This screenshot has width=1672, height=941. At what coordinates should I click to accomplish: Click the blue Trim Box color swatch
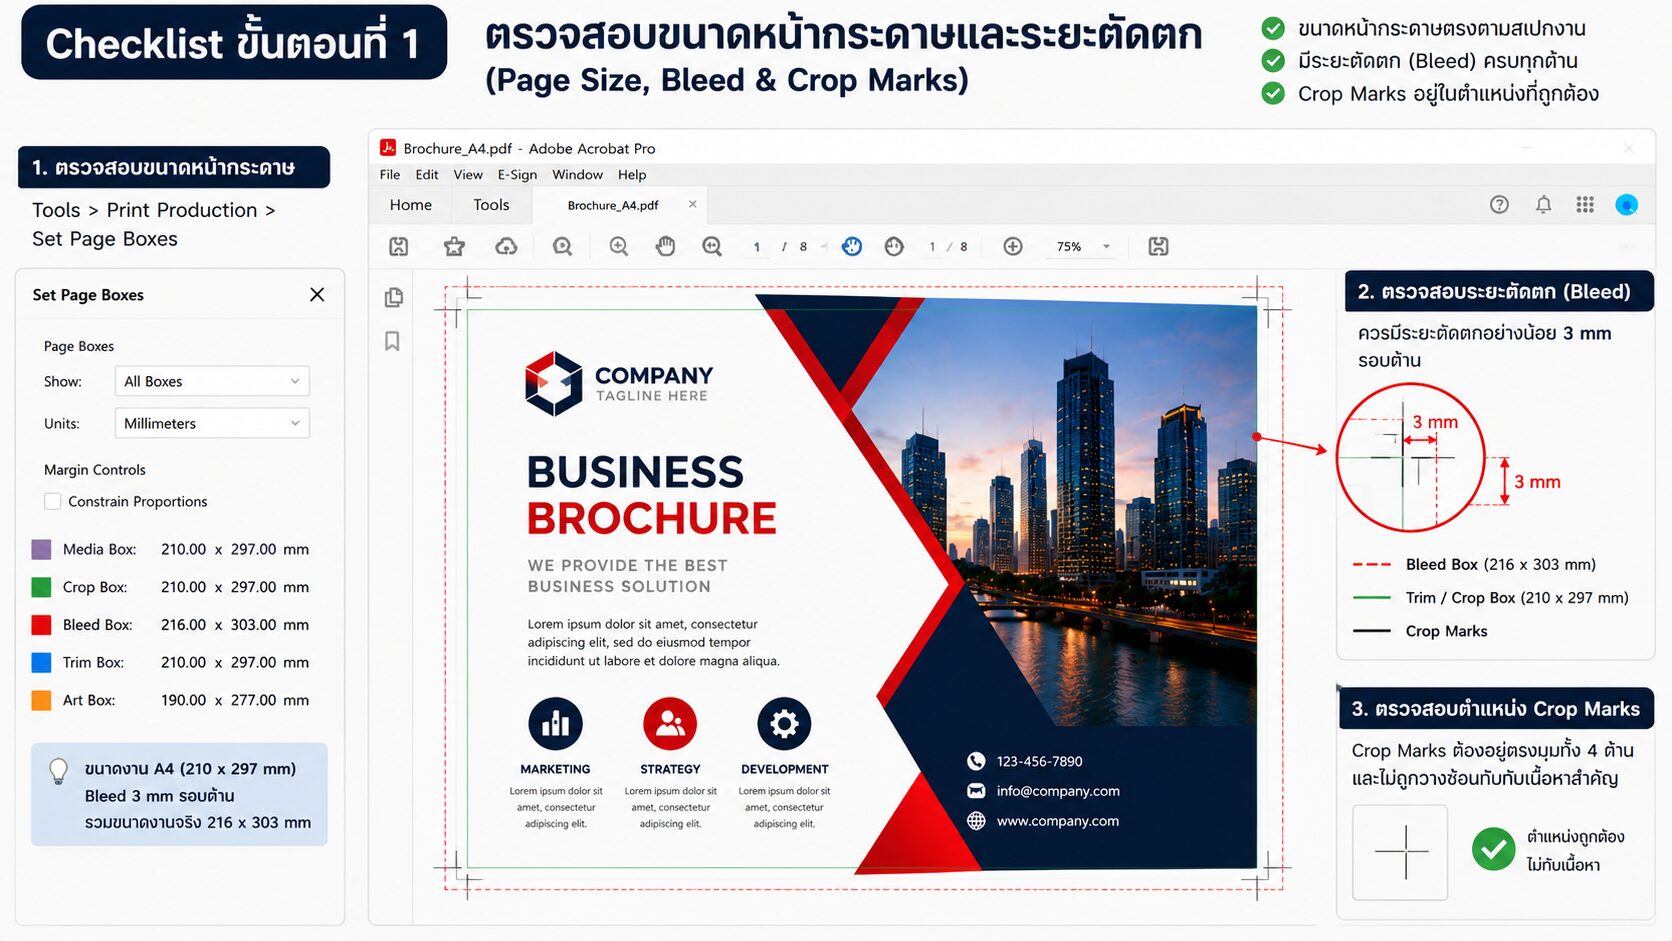(x=41, y=662)
